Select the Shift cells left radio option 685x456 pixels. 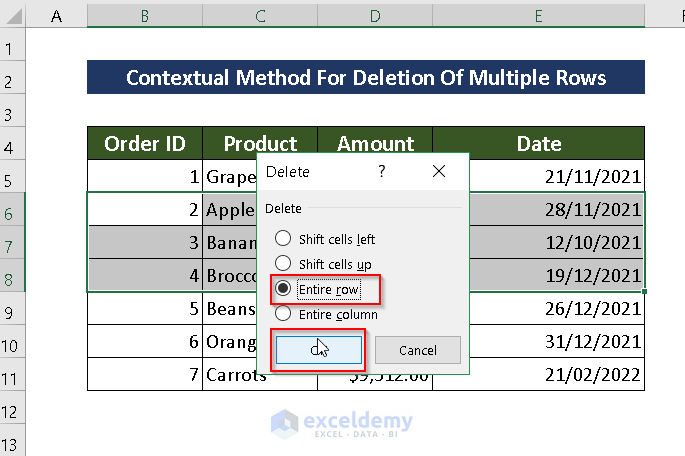click(x=283, y=239)
